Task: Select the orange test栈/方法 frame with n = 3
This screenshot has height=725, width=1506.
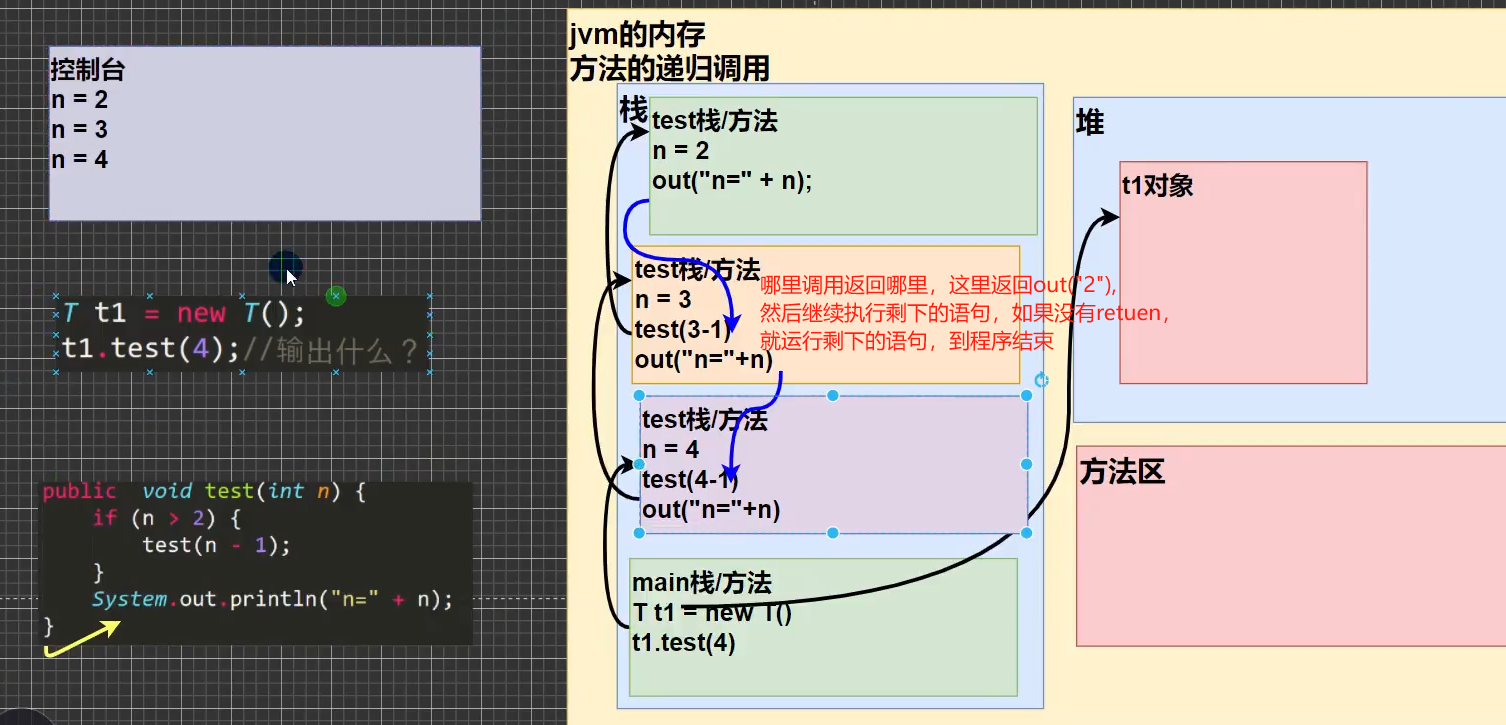Action: click(x=826, y=315)
